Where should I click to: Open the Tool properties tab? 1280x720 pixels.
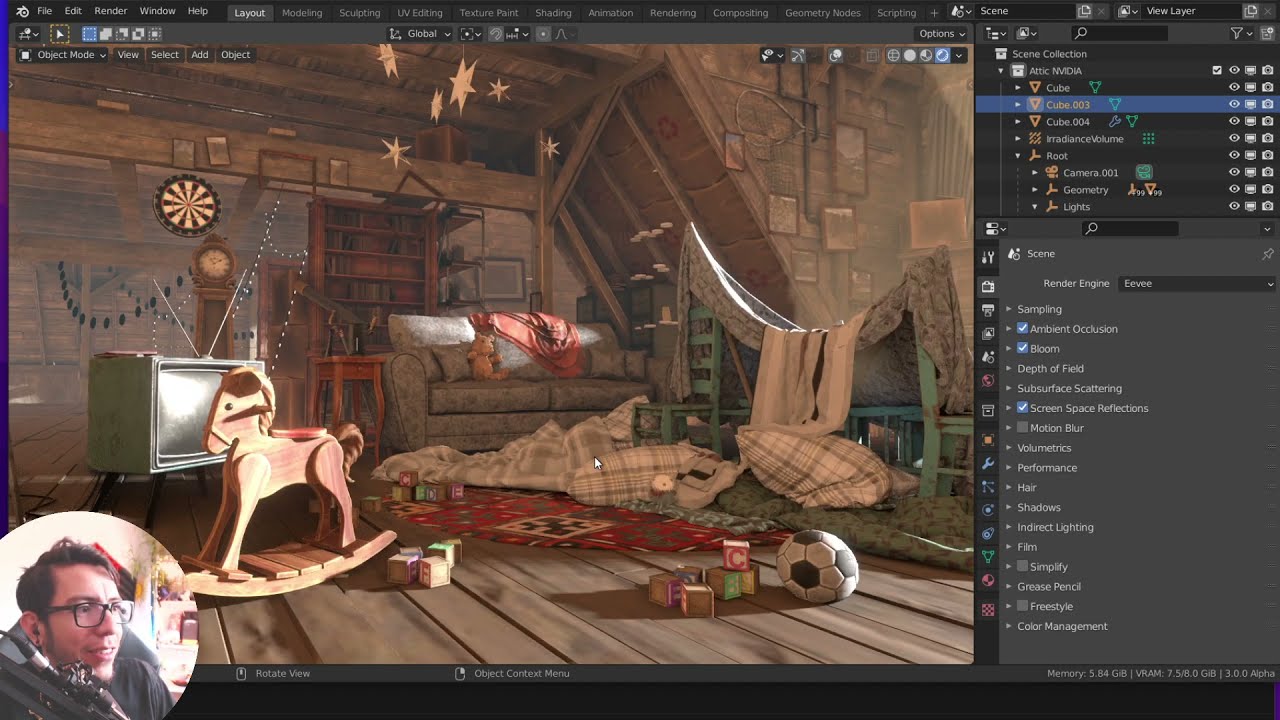[988, 257]
